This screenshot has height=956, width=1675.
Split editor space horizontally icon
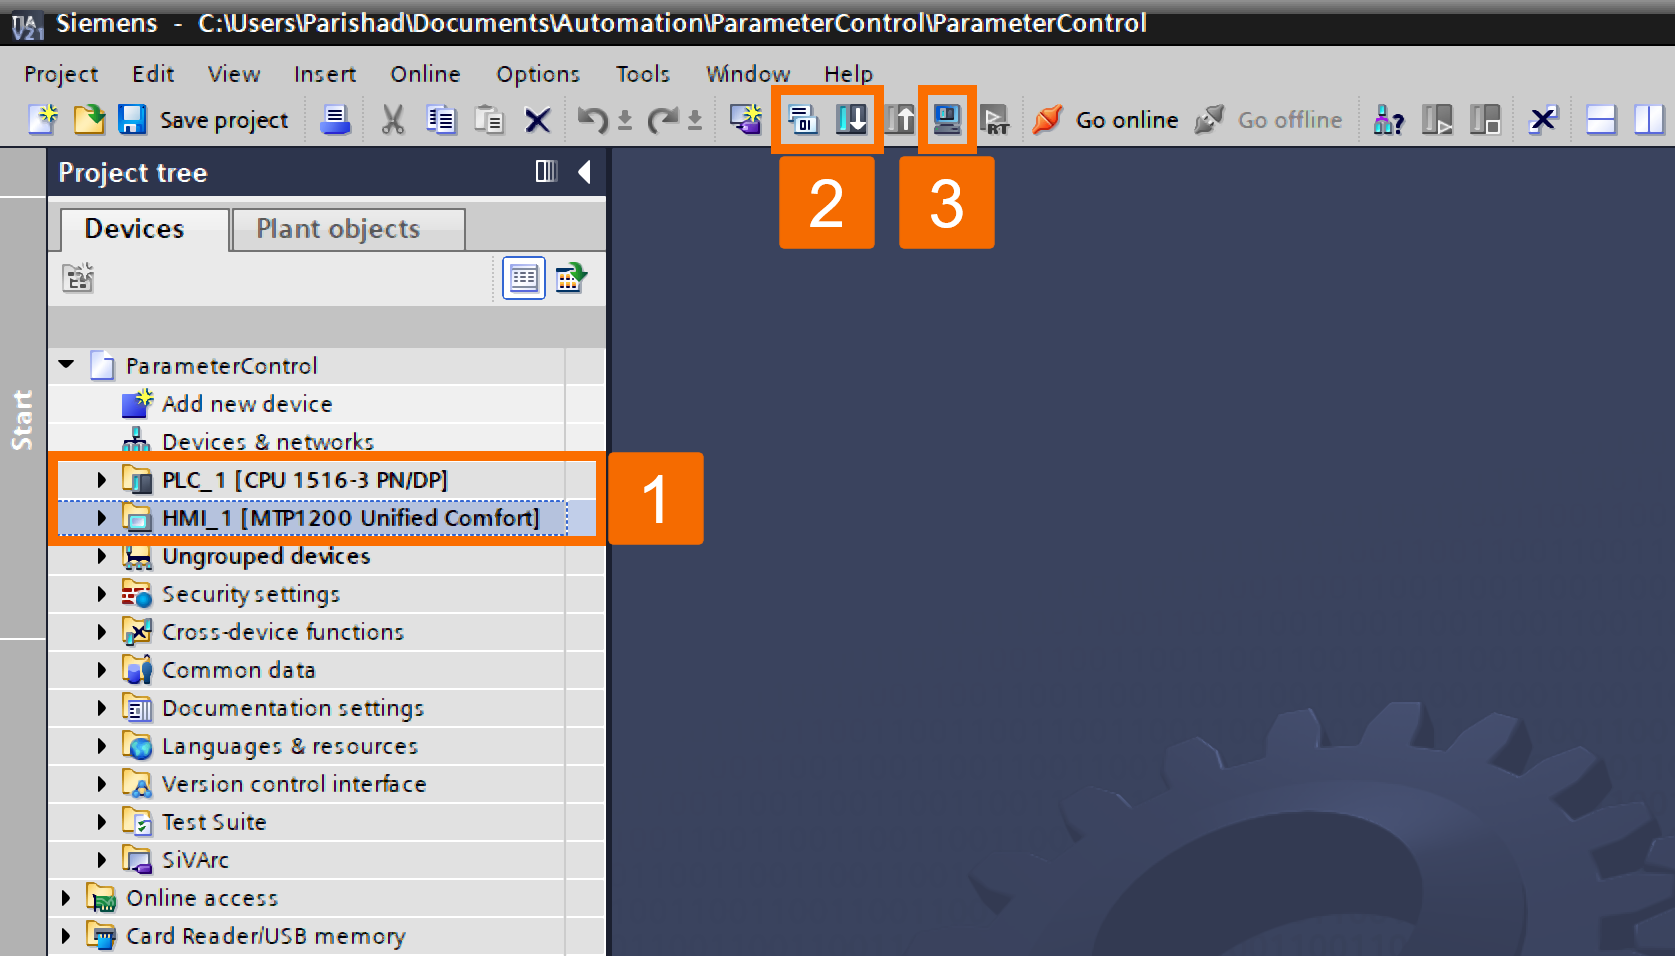point(1601,120)
